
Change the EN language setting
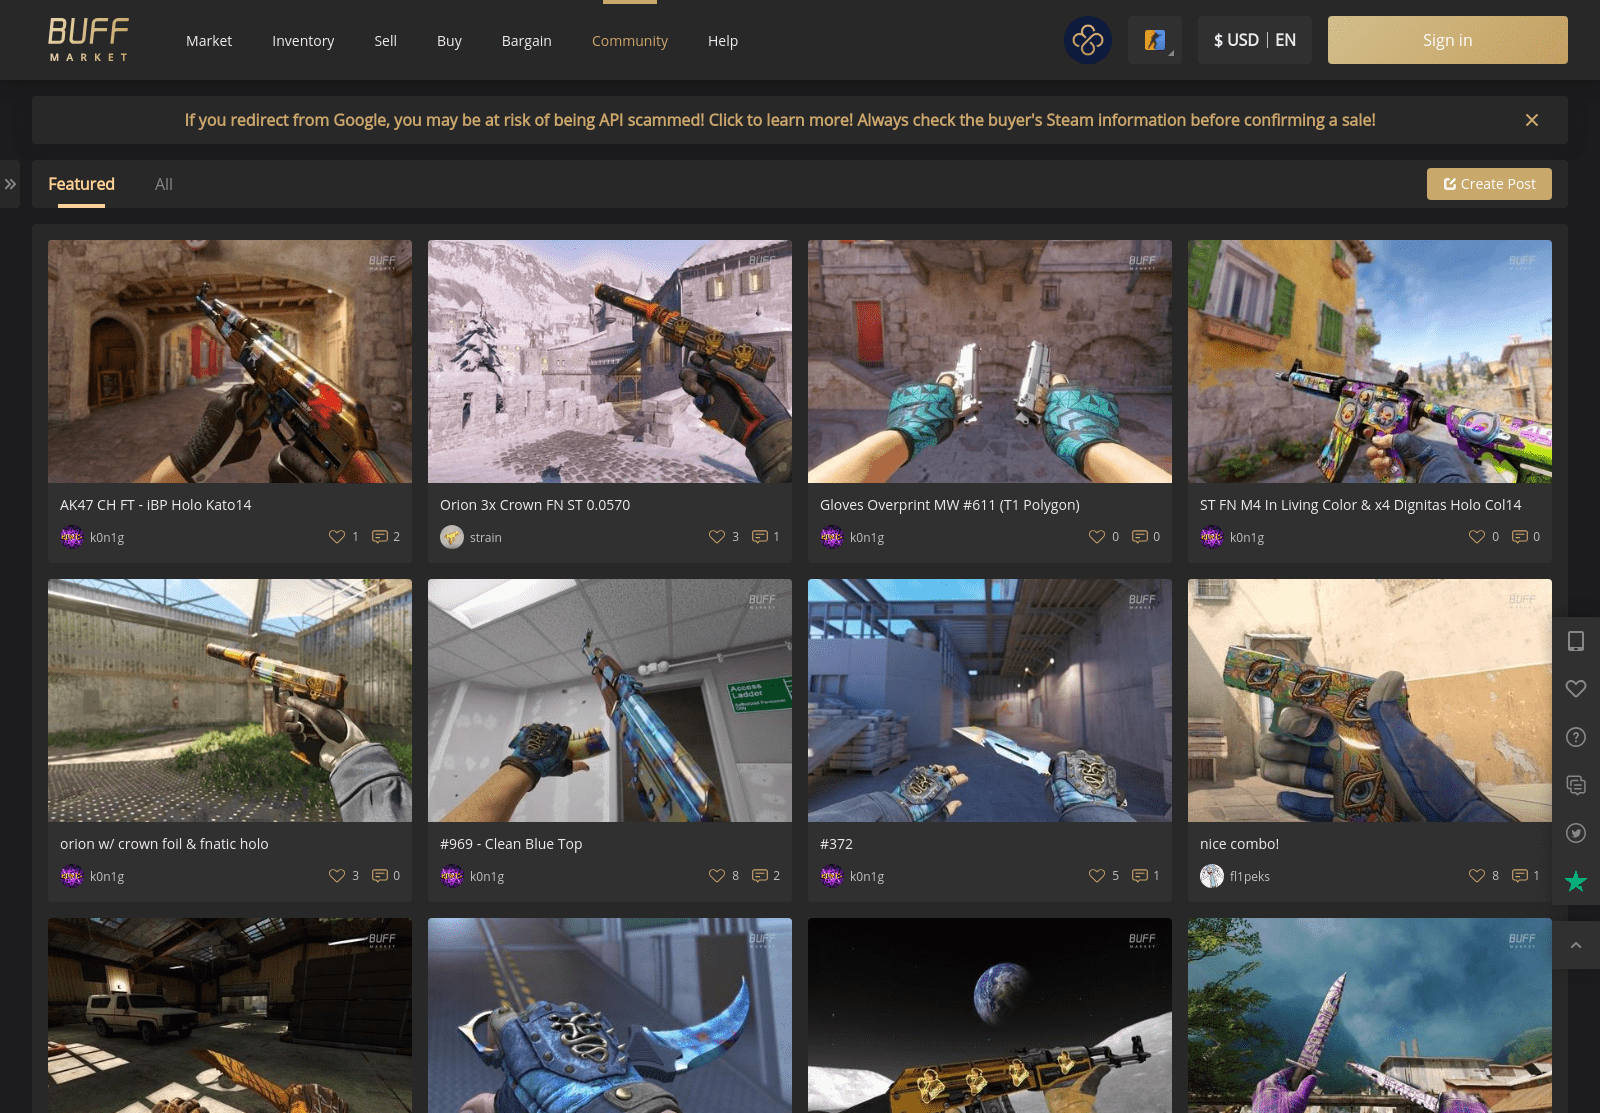coord(1285,40)
